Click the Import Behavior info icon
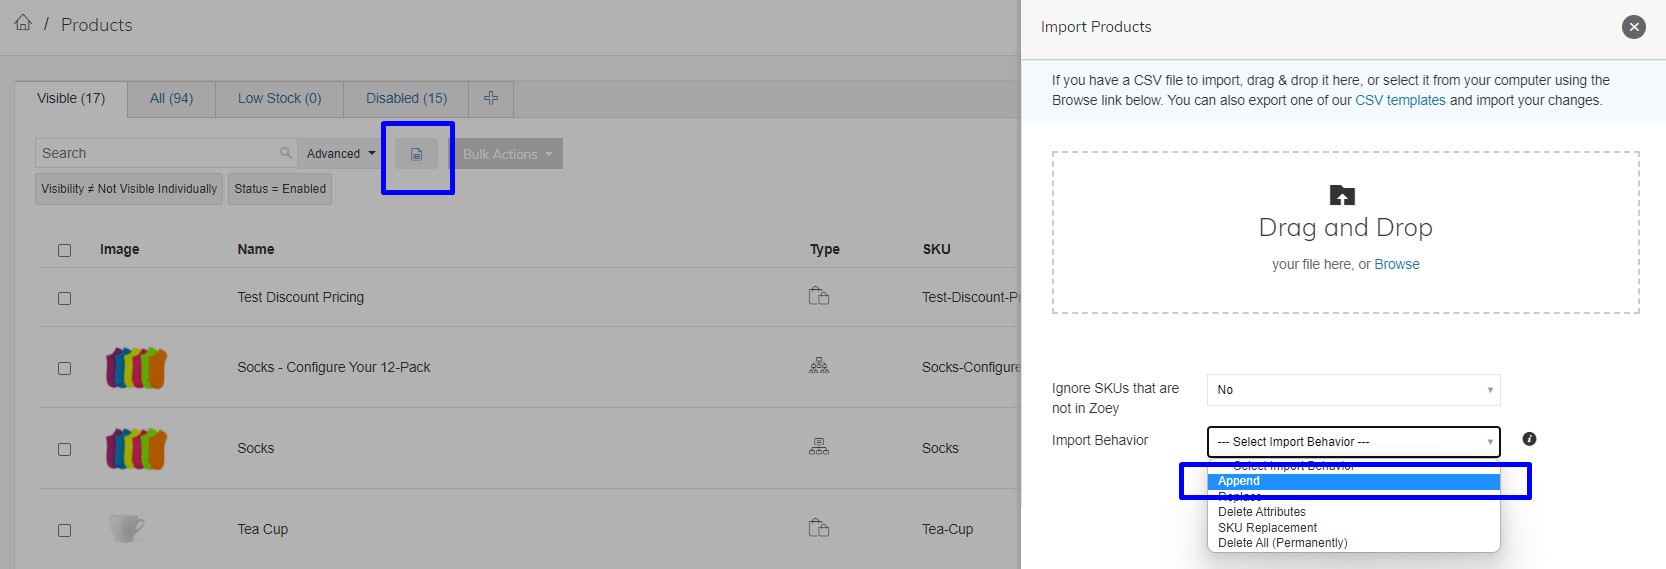 pos(1529,439)
